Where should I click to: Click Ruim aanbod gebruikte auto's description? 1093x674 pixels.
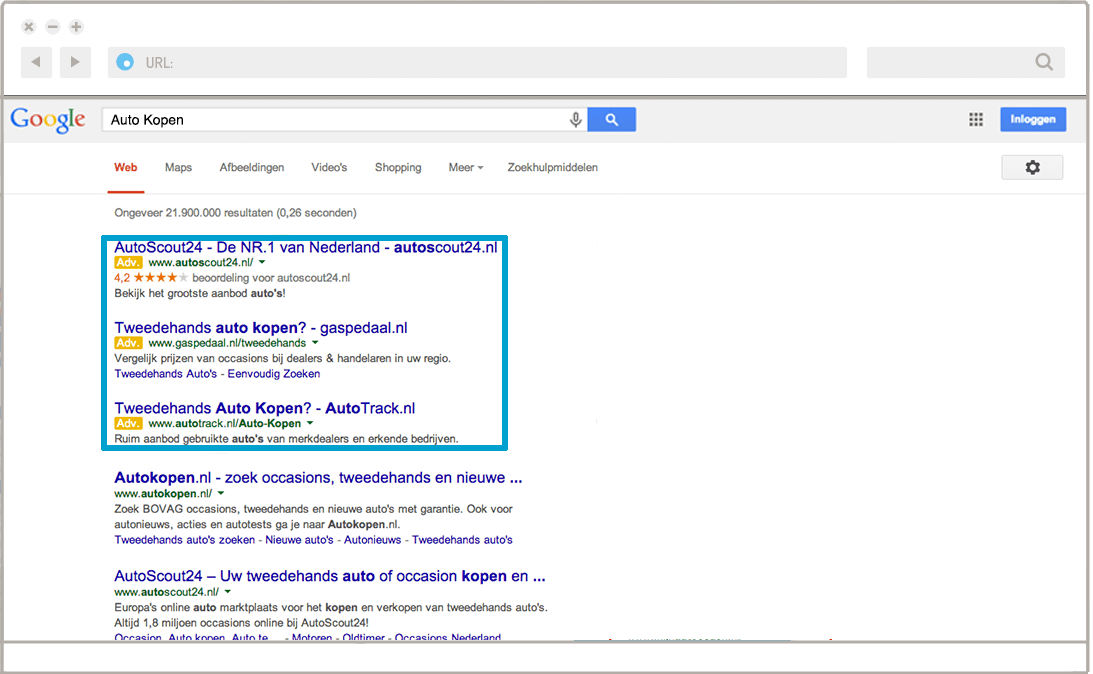286,438
